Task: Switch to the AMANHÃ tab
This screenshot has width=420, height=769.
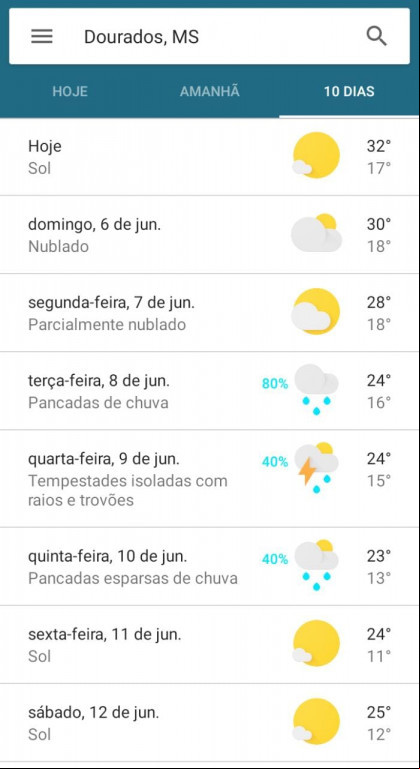Action: pyautogui.click(x=210, y=92)
